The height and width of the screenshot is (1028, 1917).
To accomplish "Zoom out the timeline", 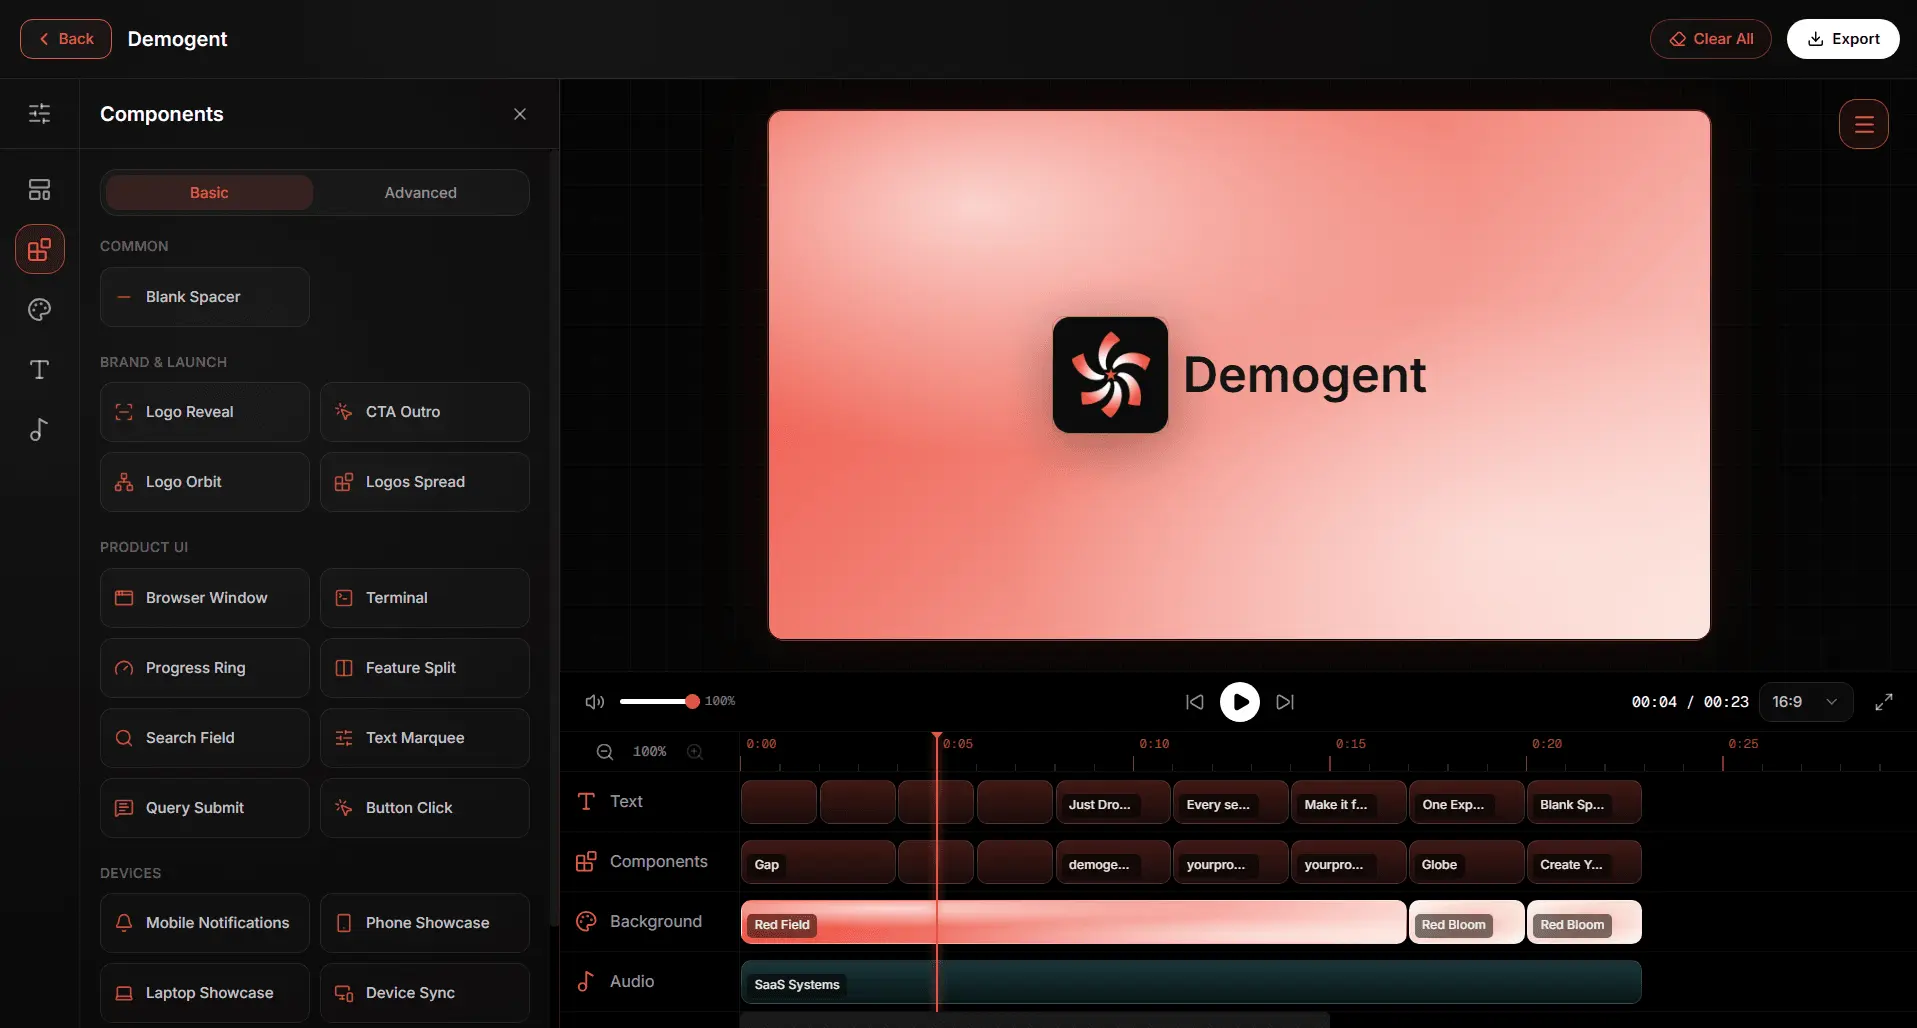I will pyautogui.click(x=605, y=752).
